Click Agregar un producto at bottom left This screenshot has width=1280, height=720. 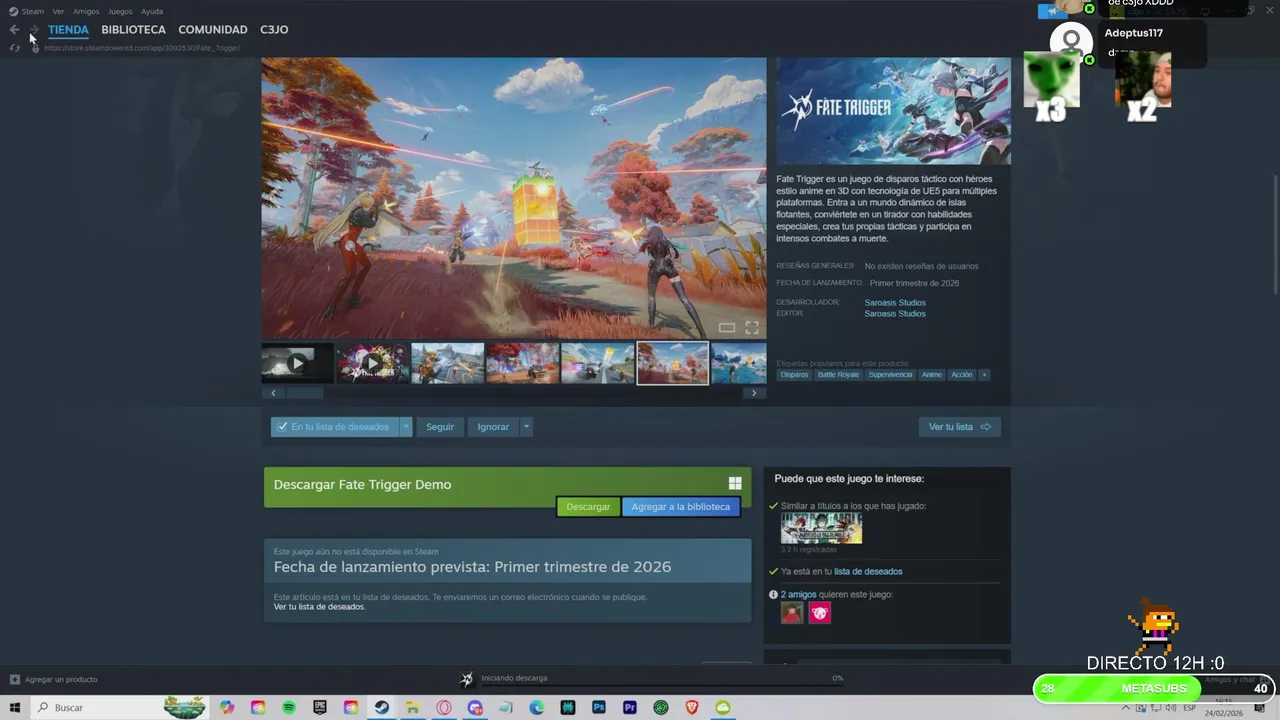point(54,679)
